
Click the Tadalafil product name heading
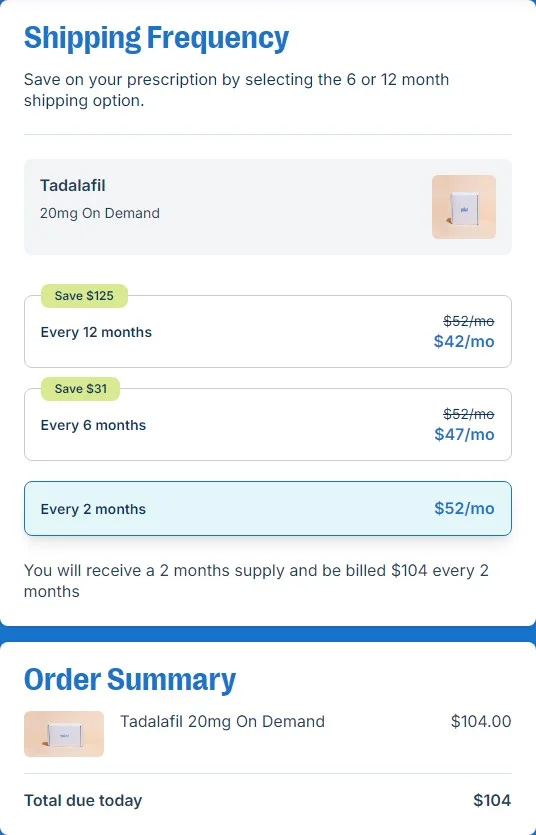click(73, 185)
